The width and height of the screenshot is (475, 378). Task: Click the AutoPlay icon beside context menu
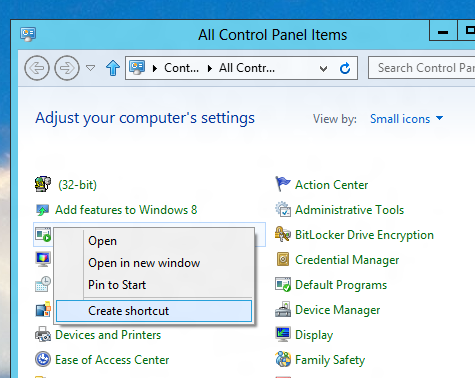coord(43,235)
